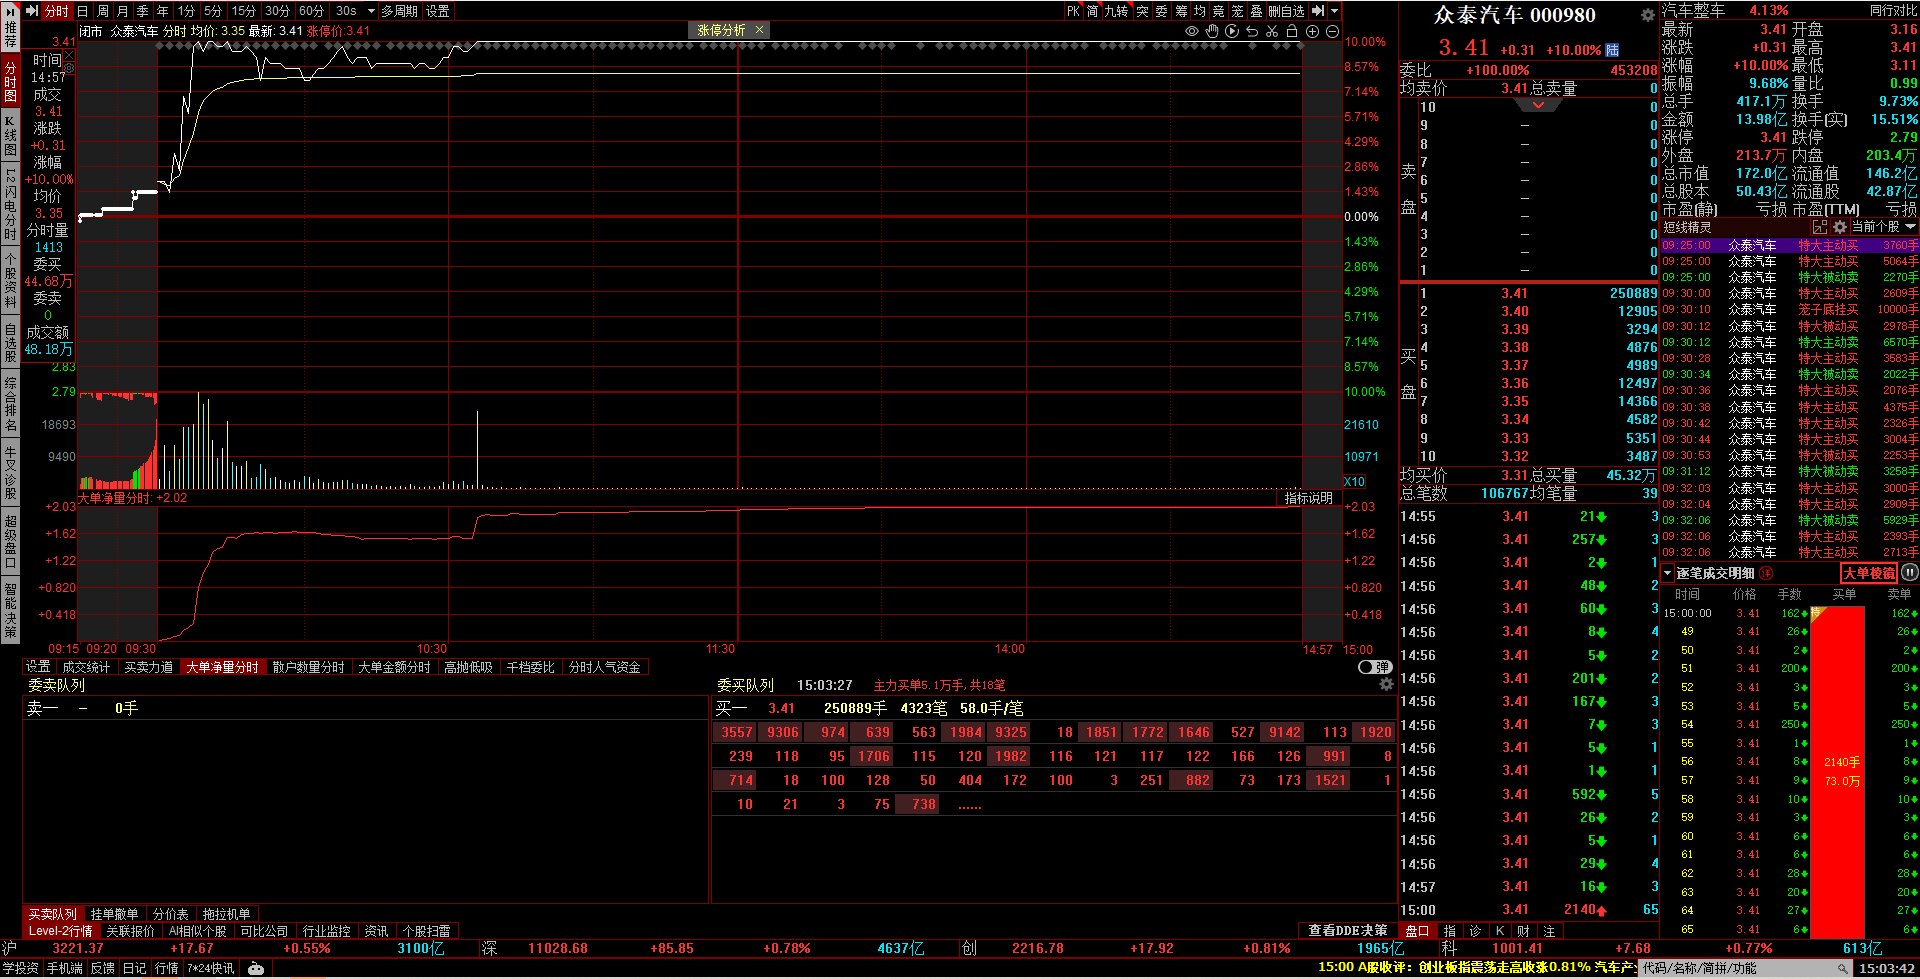Select the 分时 chart tab
The width and height of the screenshot is (1920, 979).
57,11
